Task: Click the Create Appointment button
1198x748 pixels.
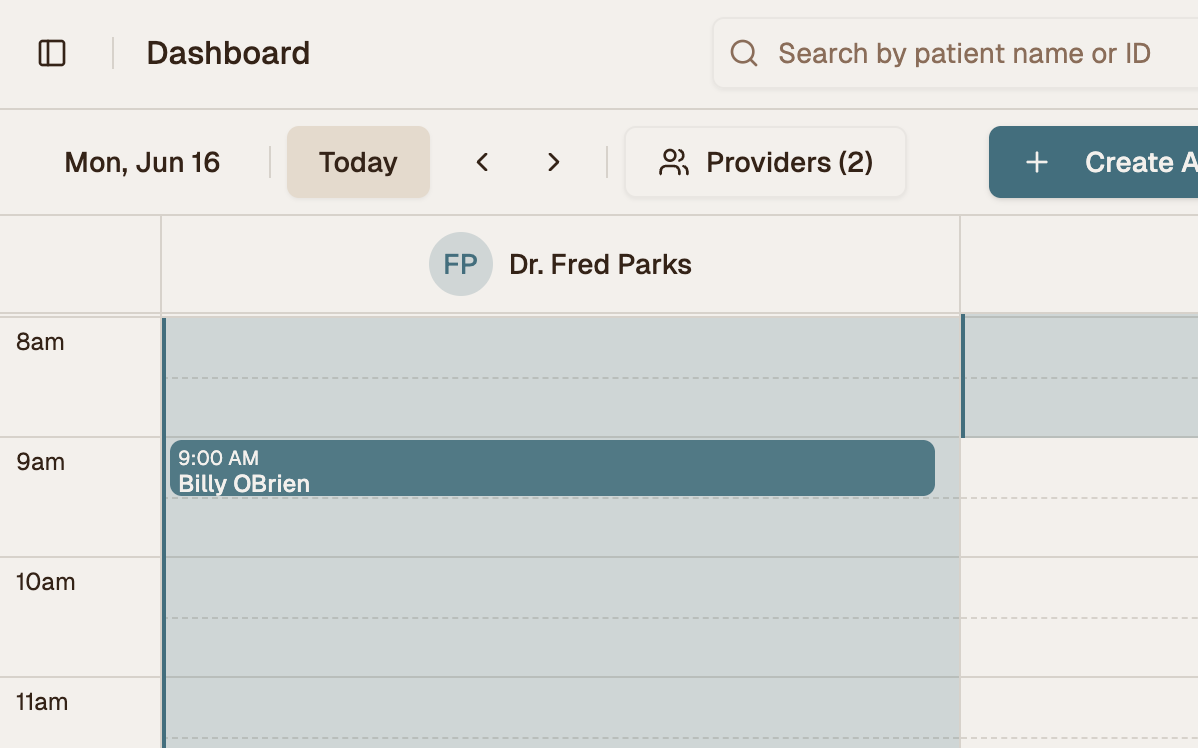Action: pyautogui.click(x=1093, y=162)
